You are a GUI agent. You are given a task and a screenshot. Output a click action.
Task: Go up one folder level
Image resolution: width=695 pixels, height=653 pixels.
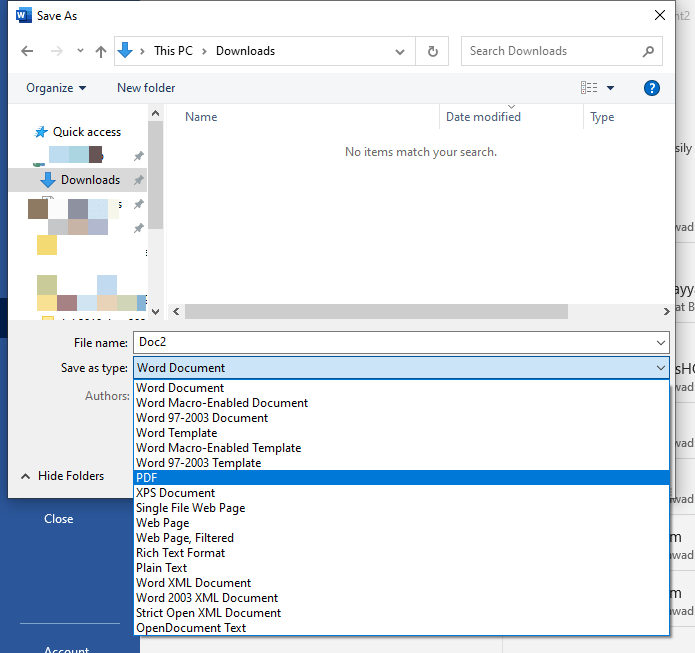(x=101, y=51)
